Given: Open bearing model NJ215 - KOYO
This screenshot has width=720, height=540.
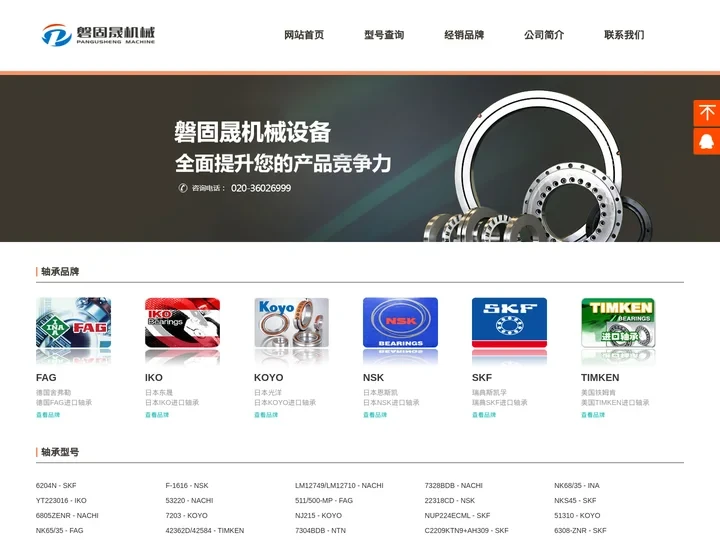Looking at the screenshot, I should (318, 516).
